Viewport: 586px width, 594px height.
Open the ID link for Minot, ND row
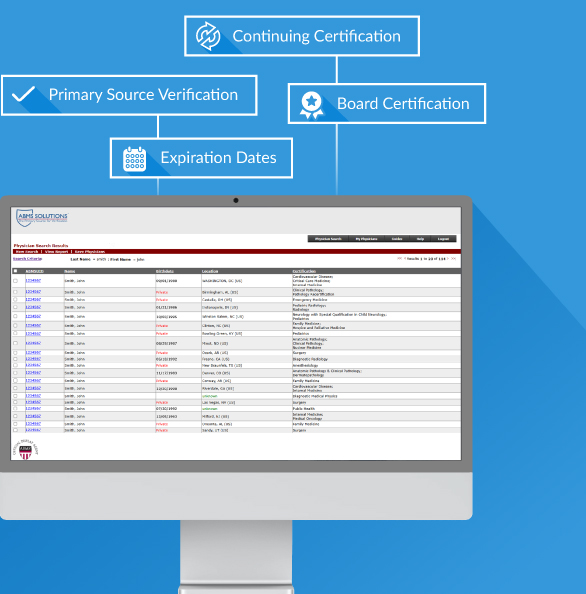click(33, 343)
